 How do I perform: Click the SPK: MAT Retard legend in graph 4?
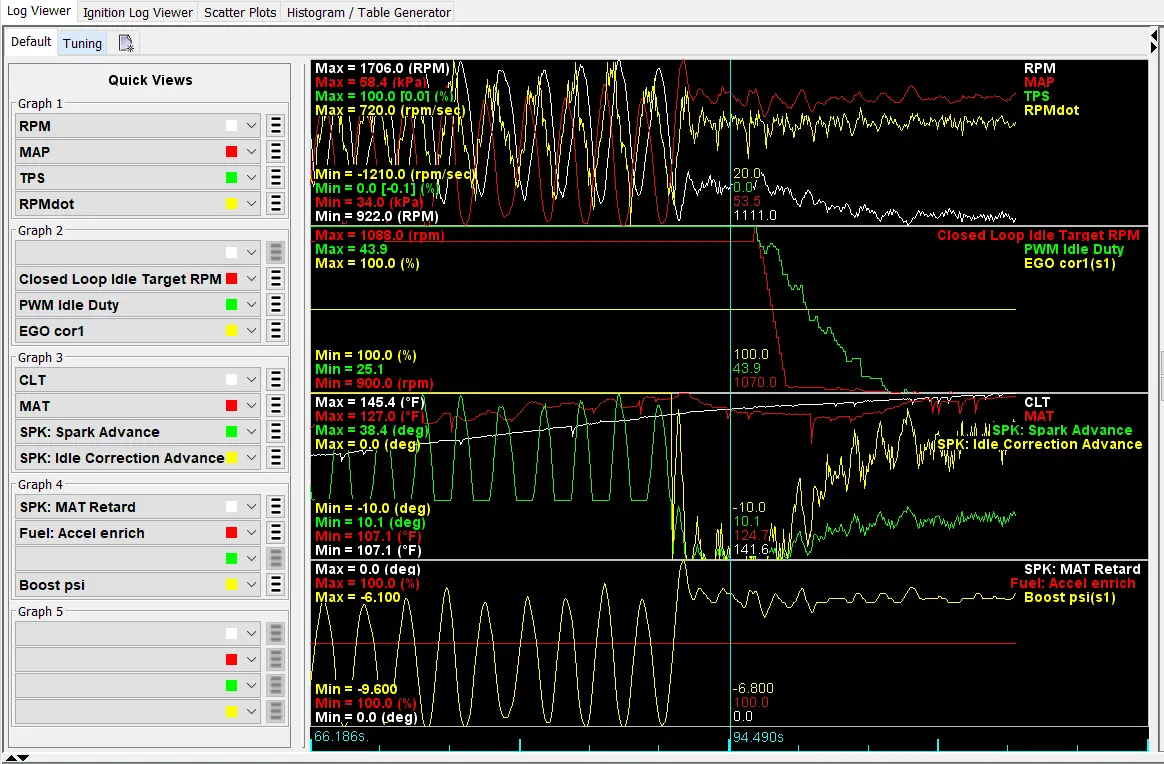tap(1082, 569)
